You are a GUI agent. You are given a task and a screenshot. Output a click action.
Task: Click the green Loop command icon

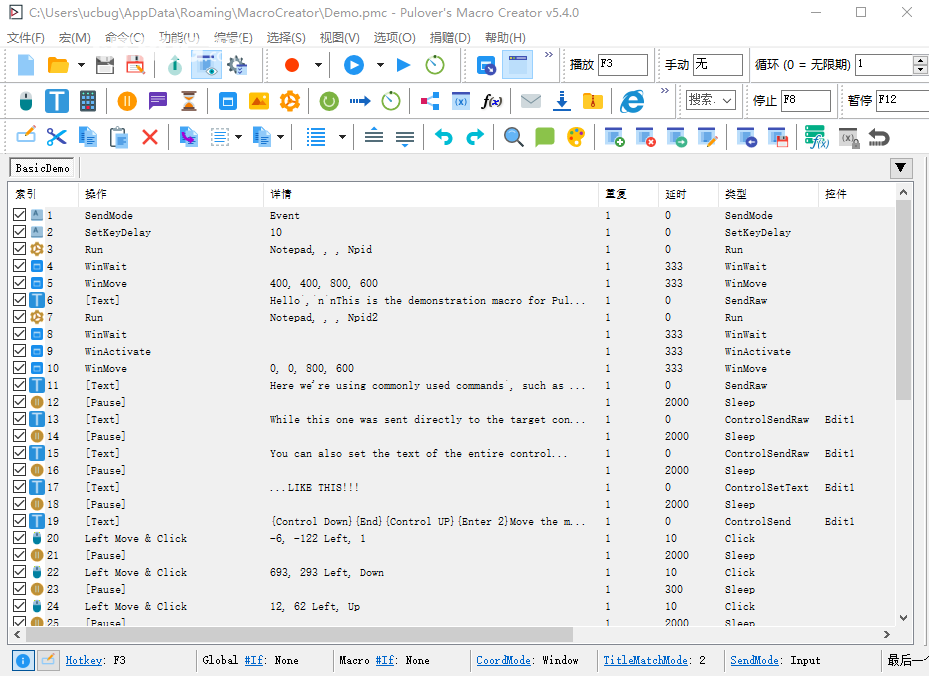coord(329,101)
